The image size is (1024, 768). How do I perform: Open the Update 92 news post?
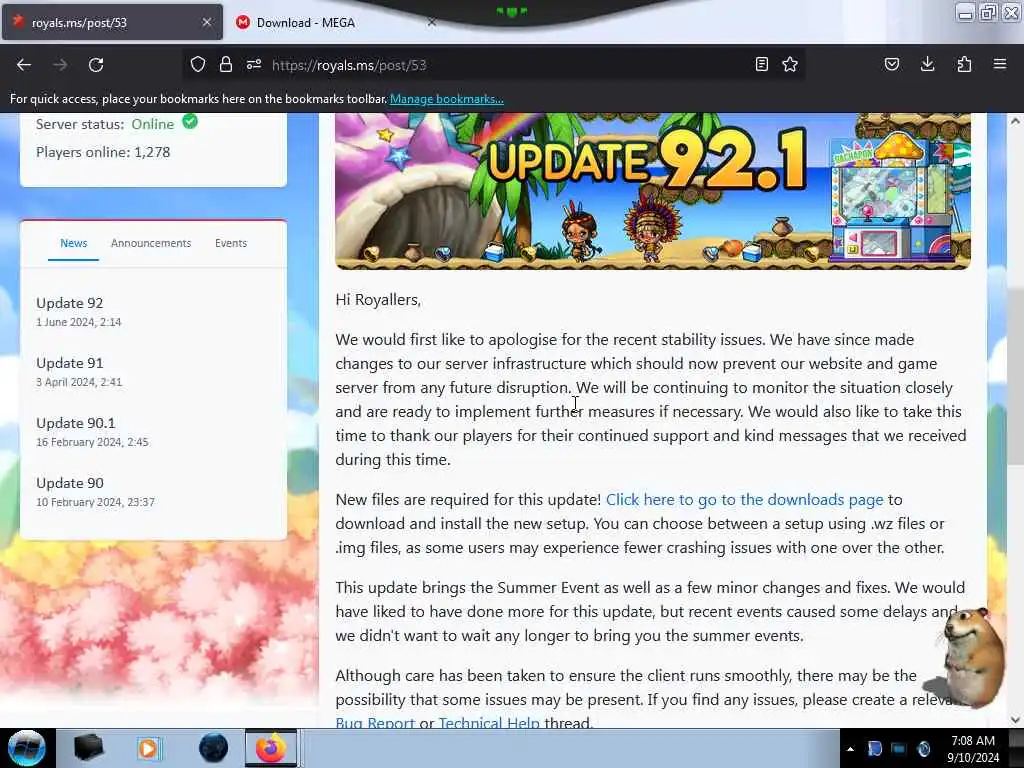pos(70,303)
